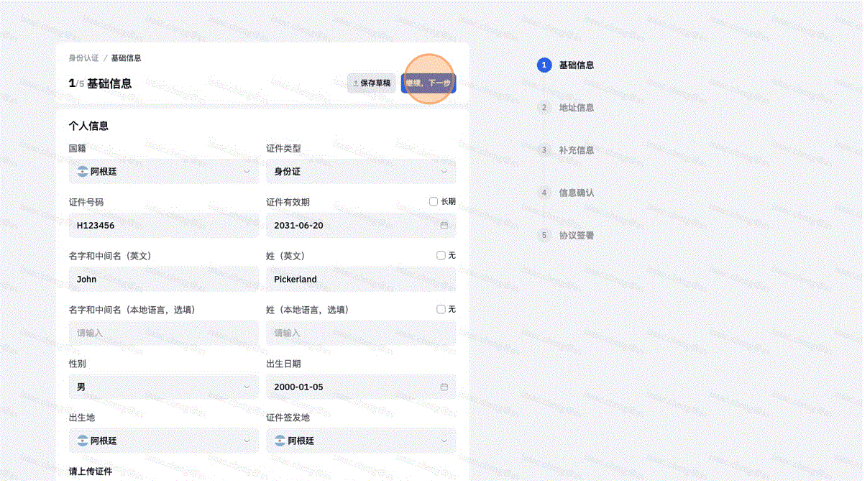The height and width of the screenshot is (481, 864).
Task: Select 信息确认 step in sidebar
Action: [576, 192]
